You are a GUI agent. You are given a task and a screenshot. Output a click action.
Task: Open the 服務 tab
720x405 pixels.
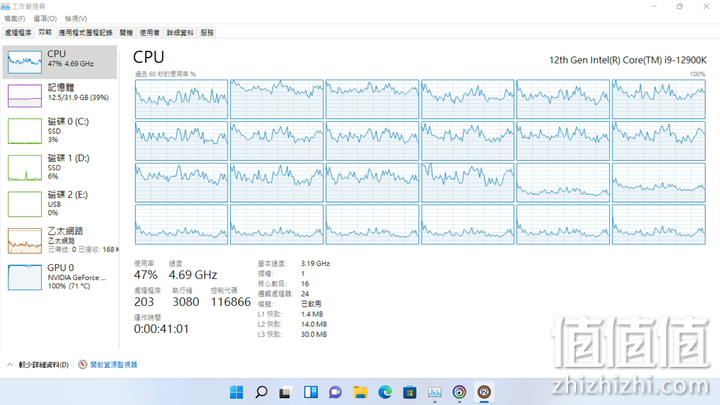tap(207, 33)
